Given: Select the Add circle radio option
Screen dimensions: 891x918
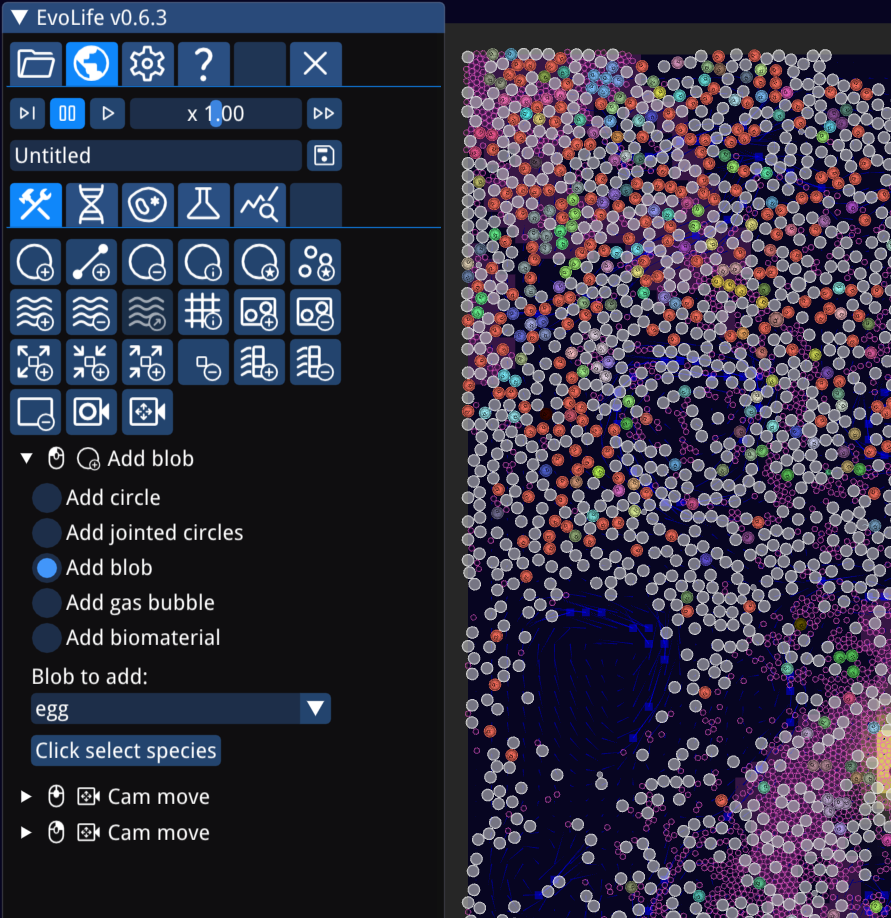Looking at the screenshot, I should coord(46,498).
